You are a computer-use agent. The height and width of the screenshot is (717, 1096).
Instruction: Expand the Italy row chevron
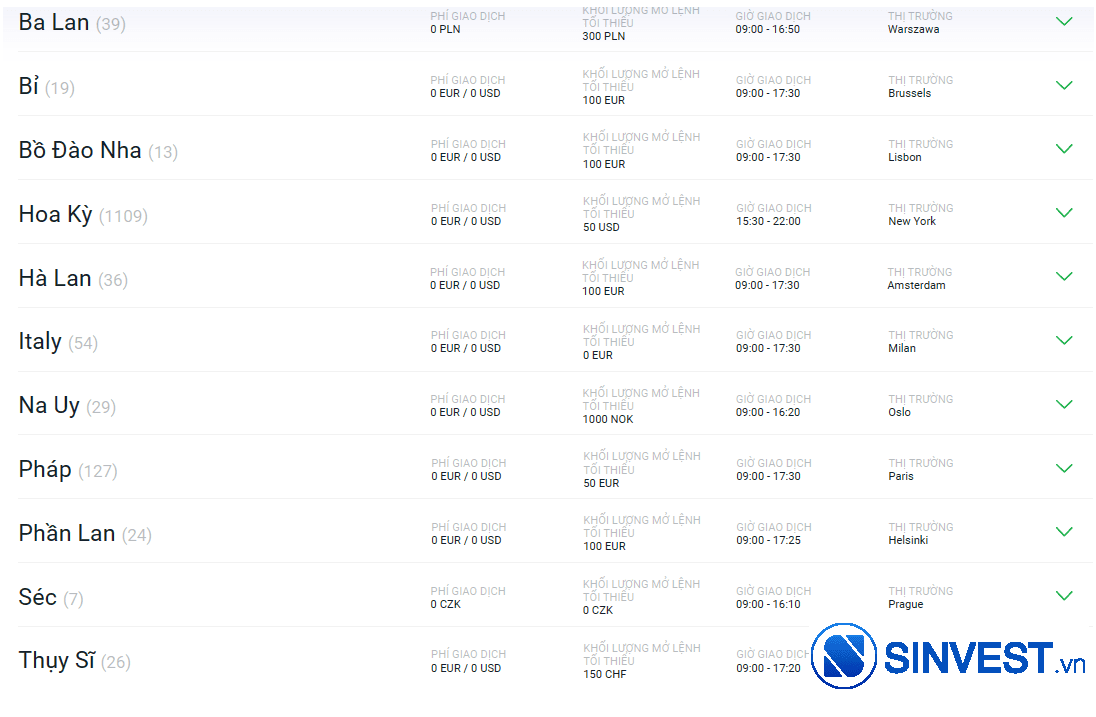[x=1064, y=340]
